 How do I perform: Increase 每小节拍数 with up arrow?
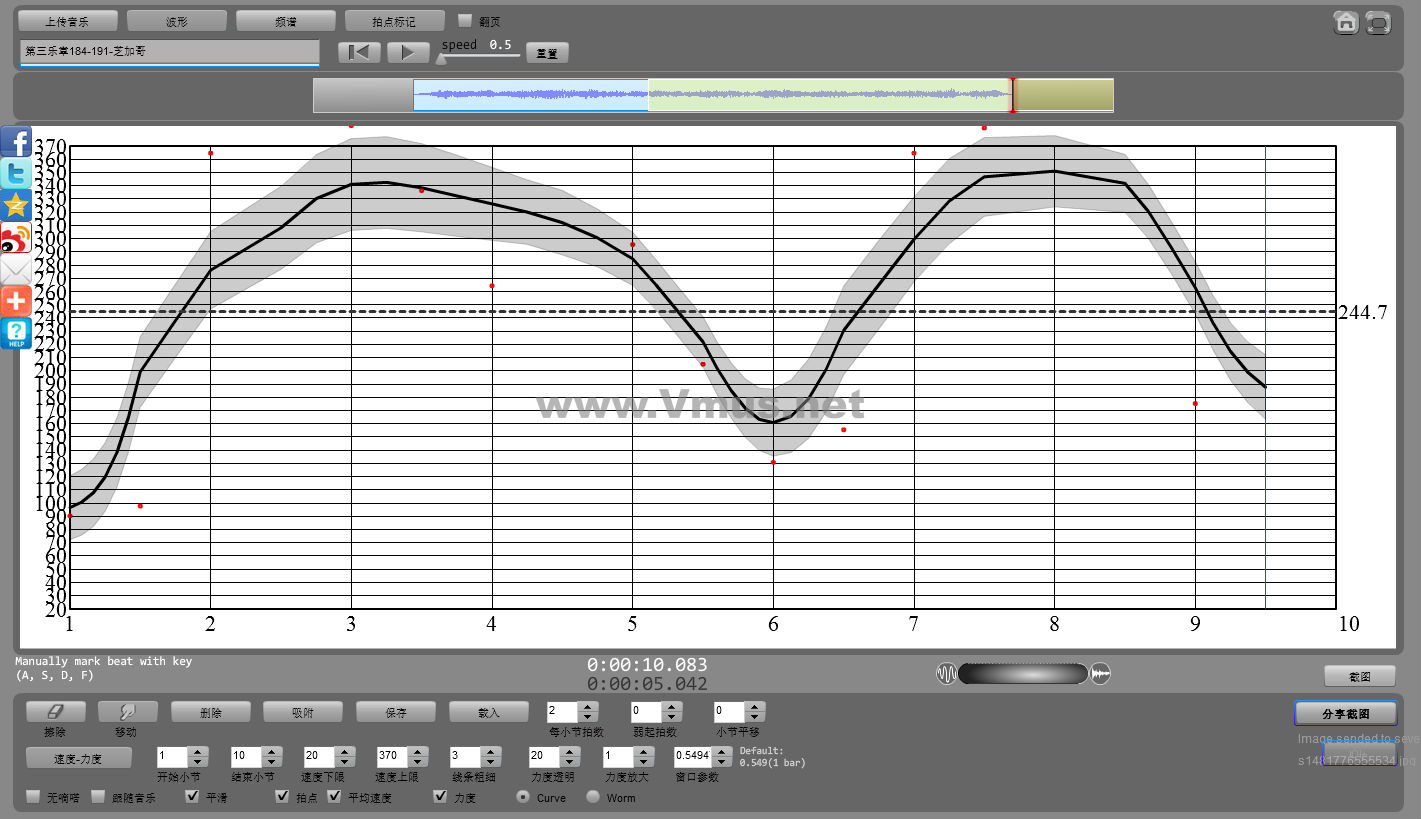[x=589, y=707]
